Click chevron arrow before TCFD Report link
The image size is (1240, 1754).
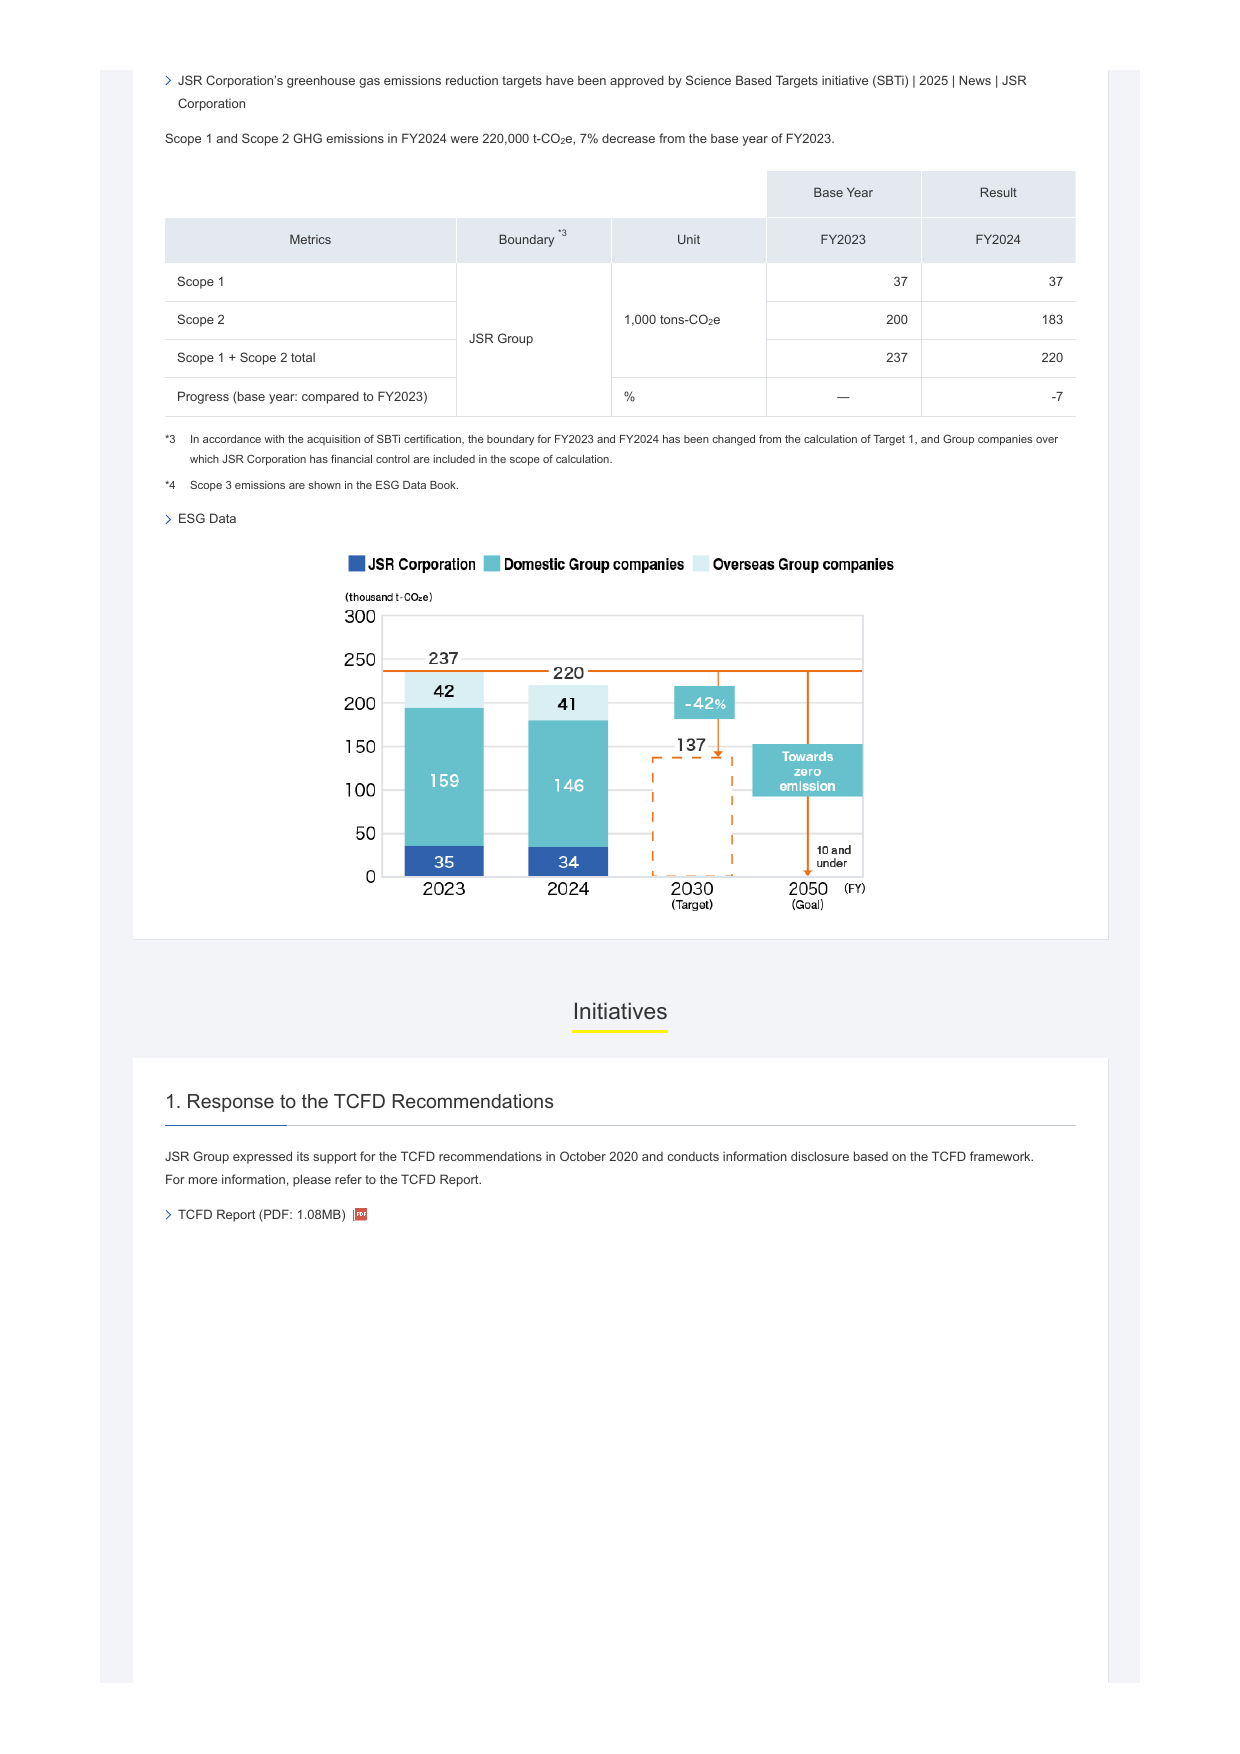click(x=168, y=1215)
